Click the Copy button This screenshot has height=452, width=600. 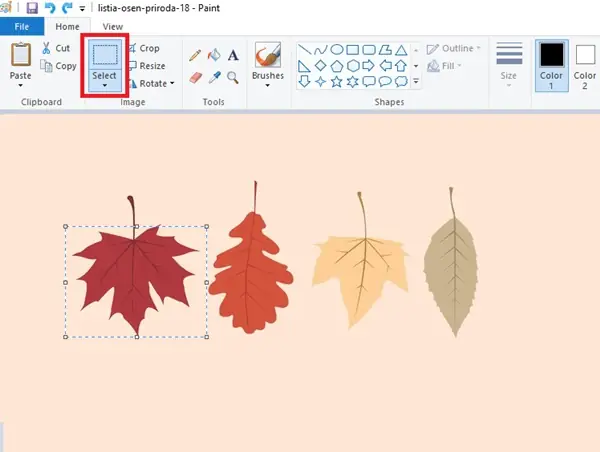(x=59, y=66)
